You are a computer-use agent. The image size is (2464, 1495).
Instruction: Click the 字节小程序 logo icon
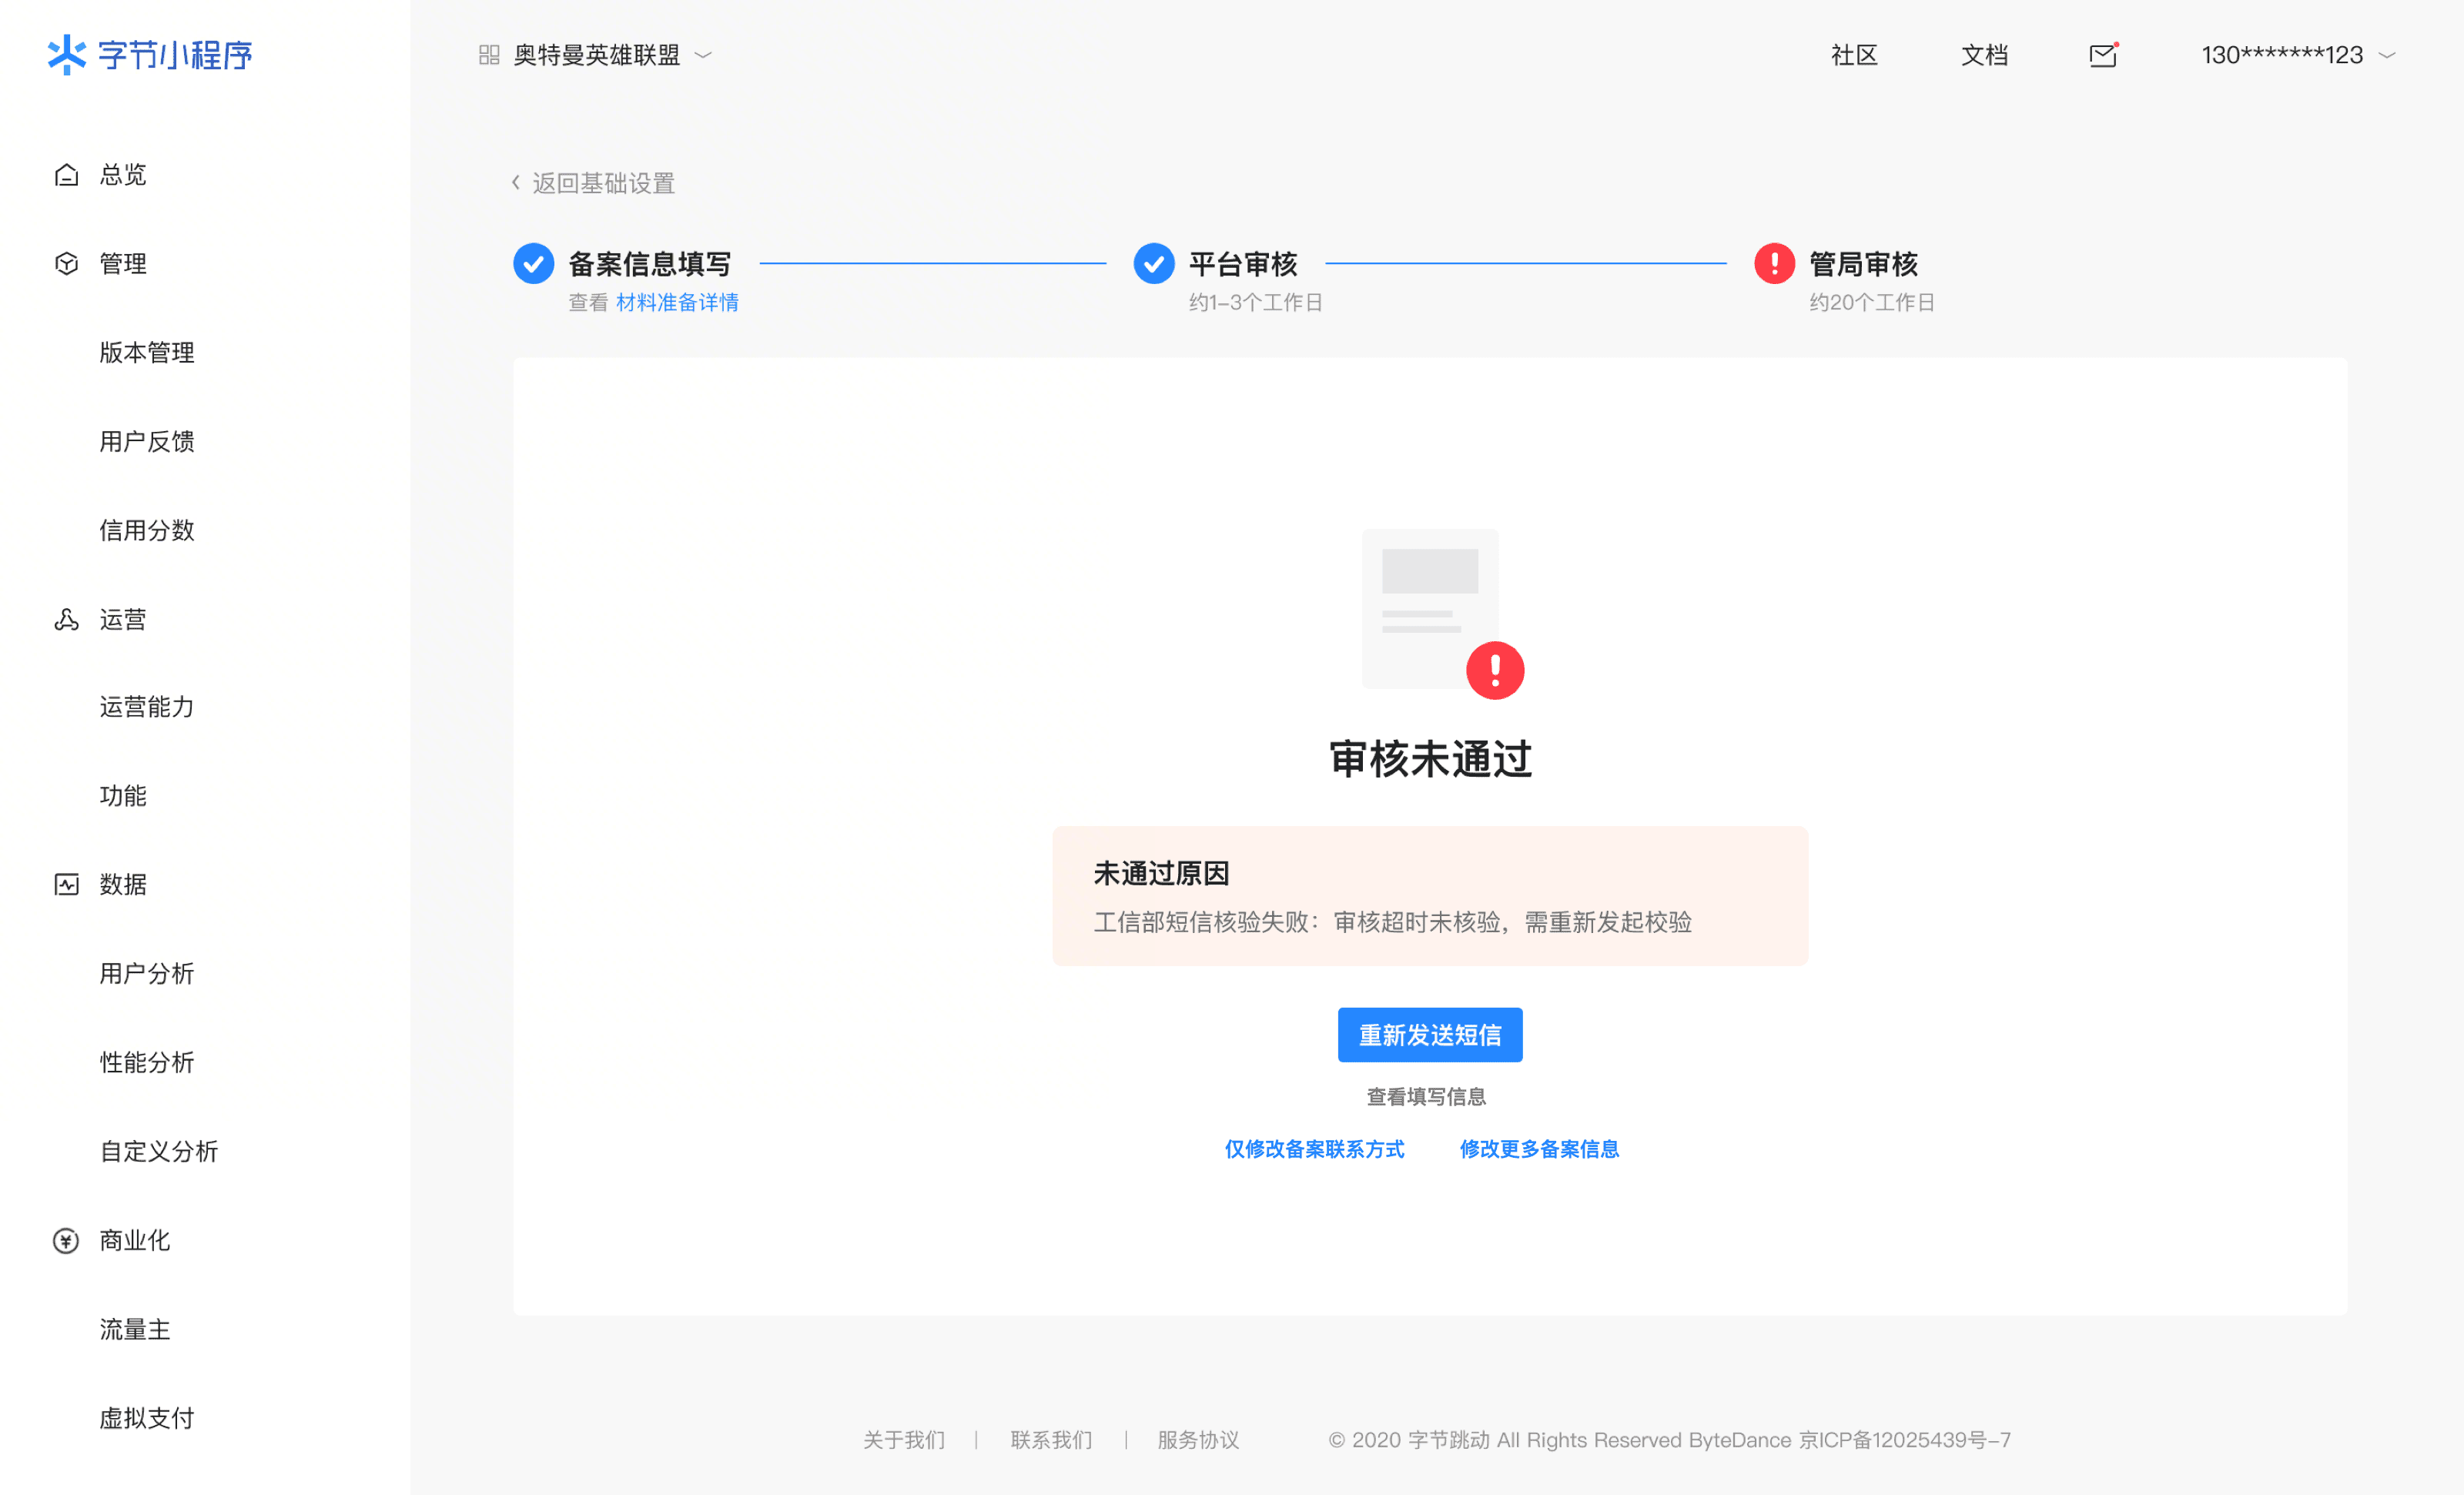pyautogui.click(x=67, y=55)
